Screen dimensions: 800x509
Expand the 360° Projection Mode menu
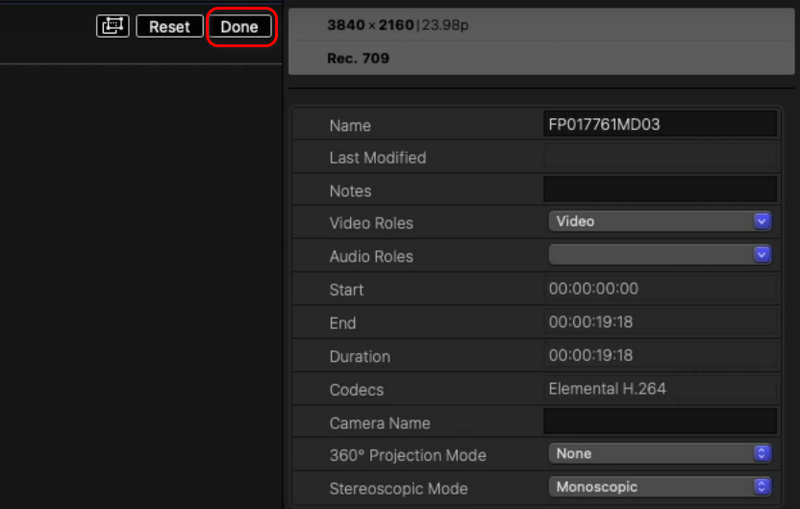click(x=660, y=454)
